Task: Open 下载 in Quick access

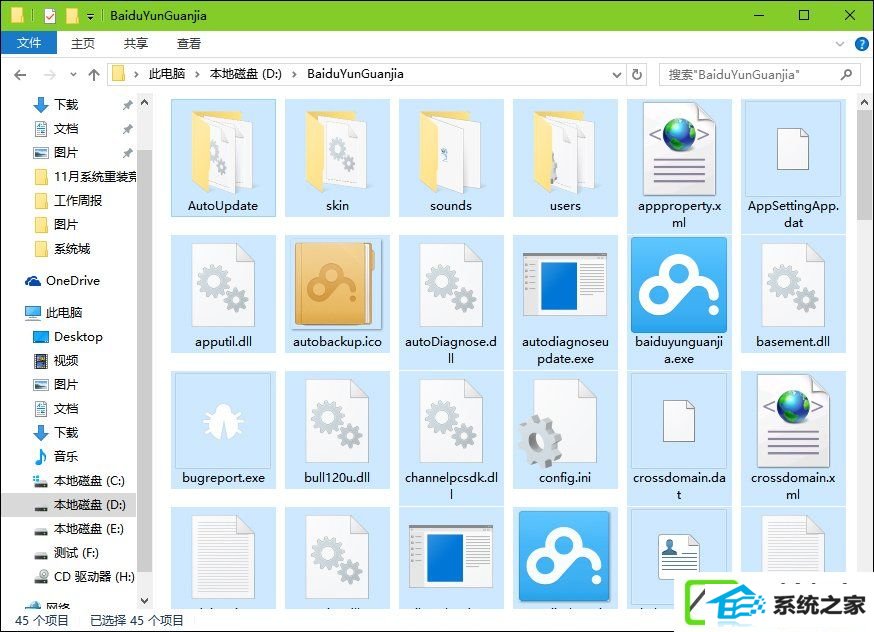Action: [66, 105]
